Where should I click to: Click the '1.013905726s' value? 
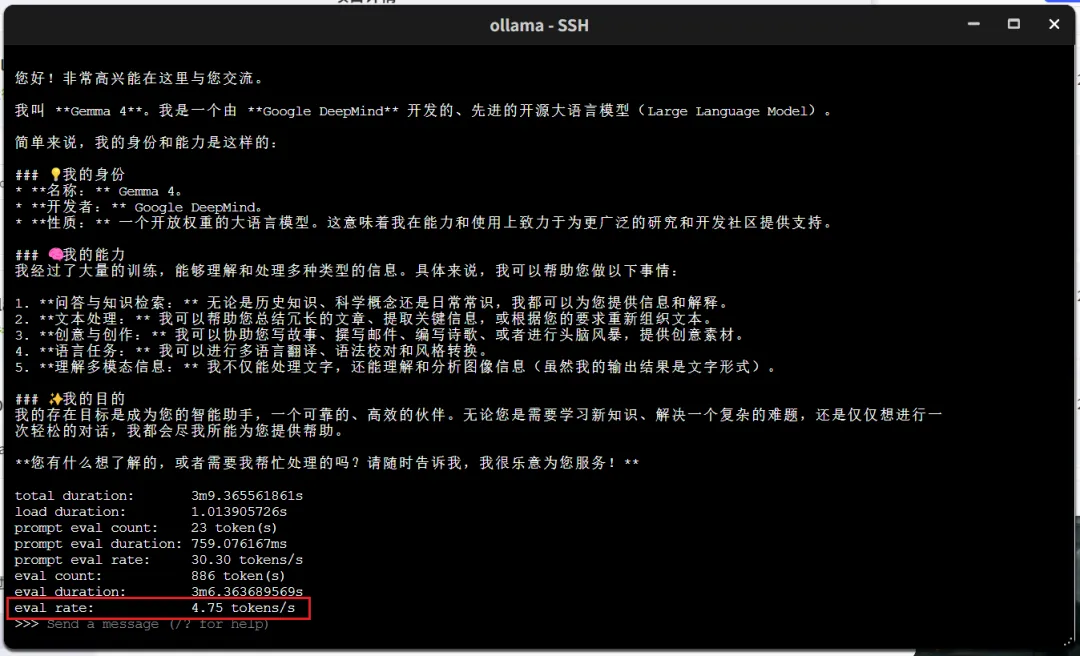pos(239,512)
